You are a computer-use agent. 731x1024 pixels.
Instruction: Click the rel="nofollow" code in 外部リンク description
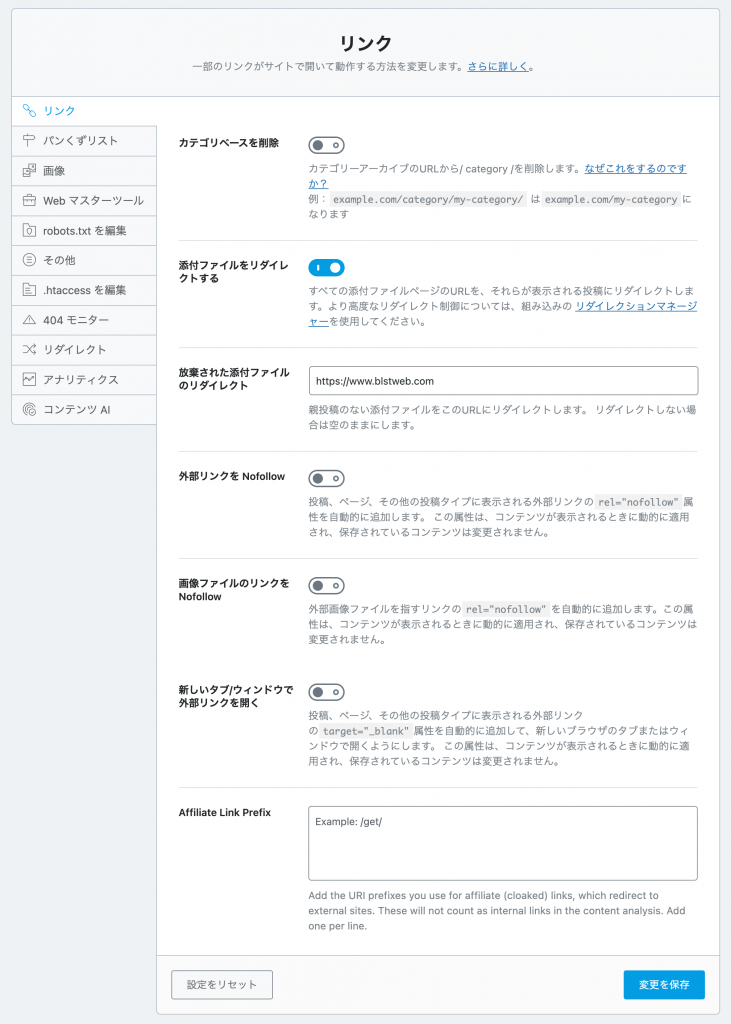click(638, 502)
